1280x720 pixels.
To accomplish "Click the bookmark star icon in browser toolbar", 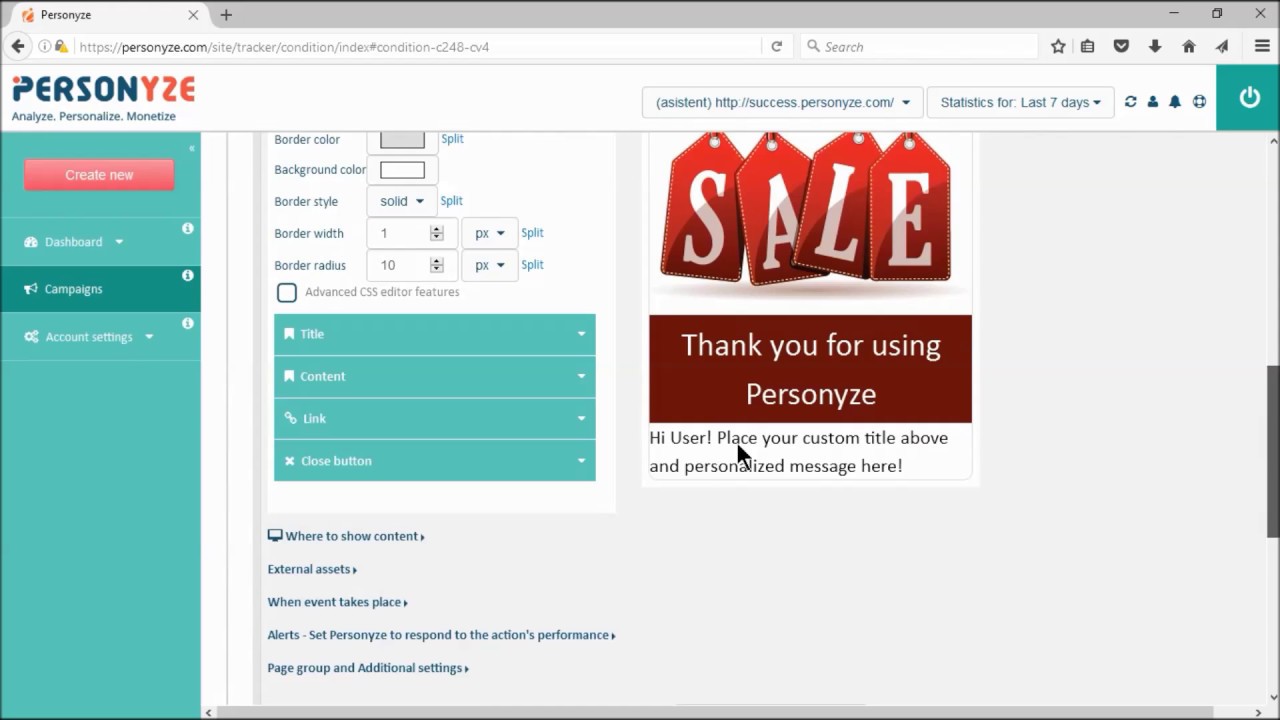I will coord(1058,46).
